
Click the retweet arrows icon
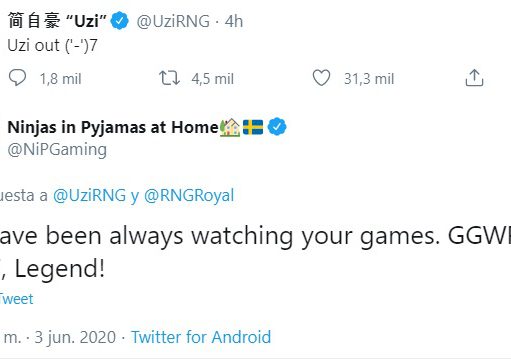tap(169, 78)
